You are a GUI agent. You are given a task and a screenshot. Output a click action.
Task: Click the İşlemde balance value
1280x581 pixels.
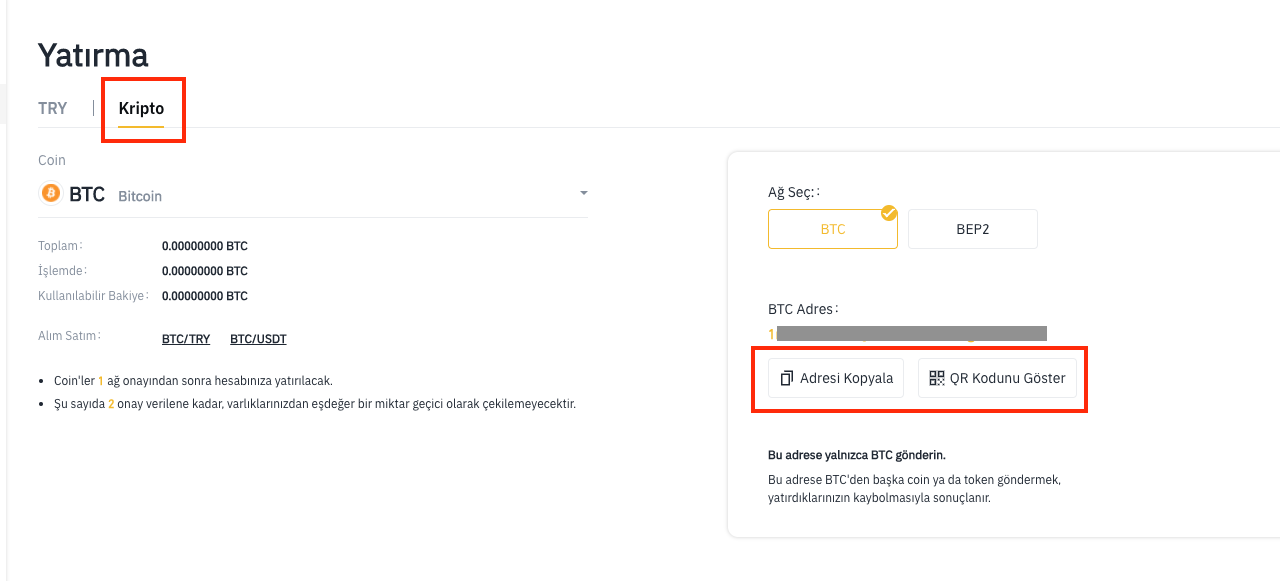pos(205,271)
